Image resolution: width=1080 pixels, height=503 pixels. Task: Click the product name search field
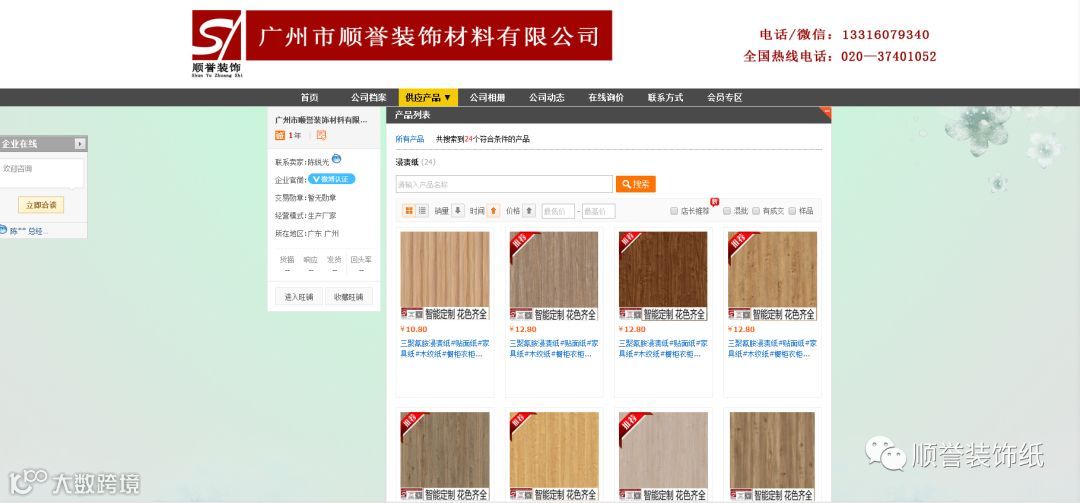coord(504,184)
